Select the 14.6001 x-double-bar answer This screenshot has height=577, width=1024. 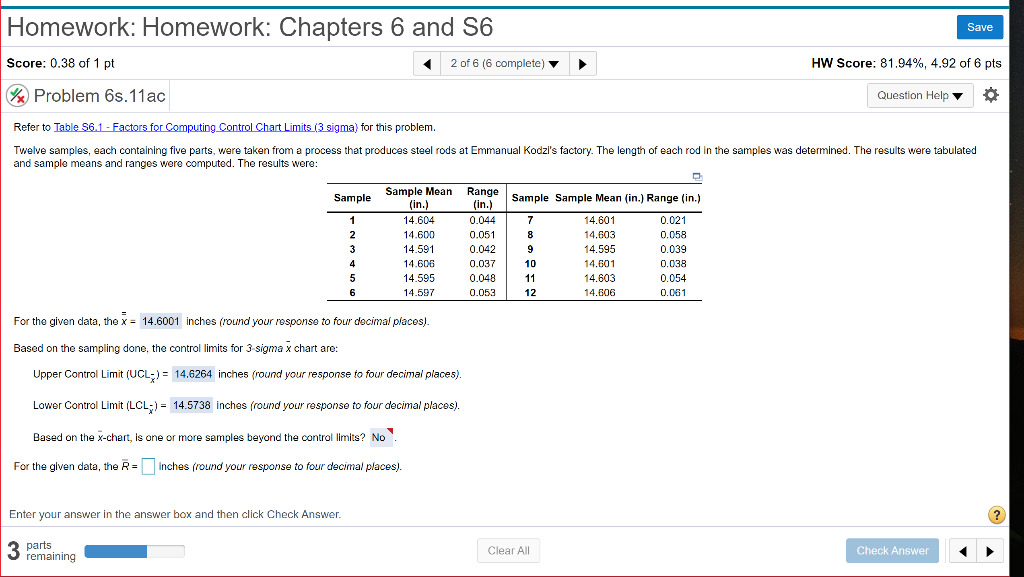pos(161,321)
